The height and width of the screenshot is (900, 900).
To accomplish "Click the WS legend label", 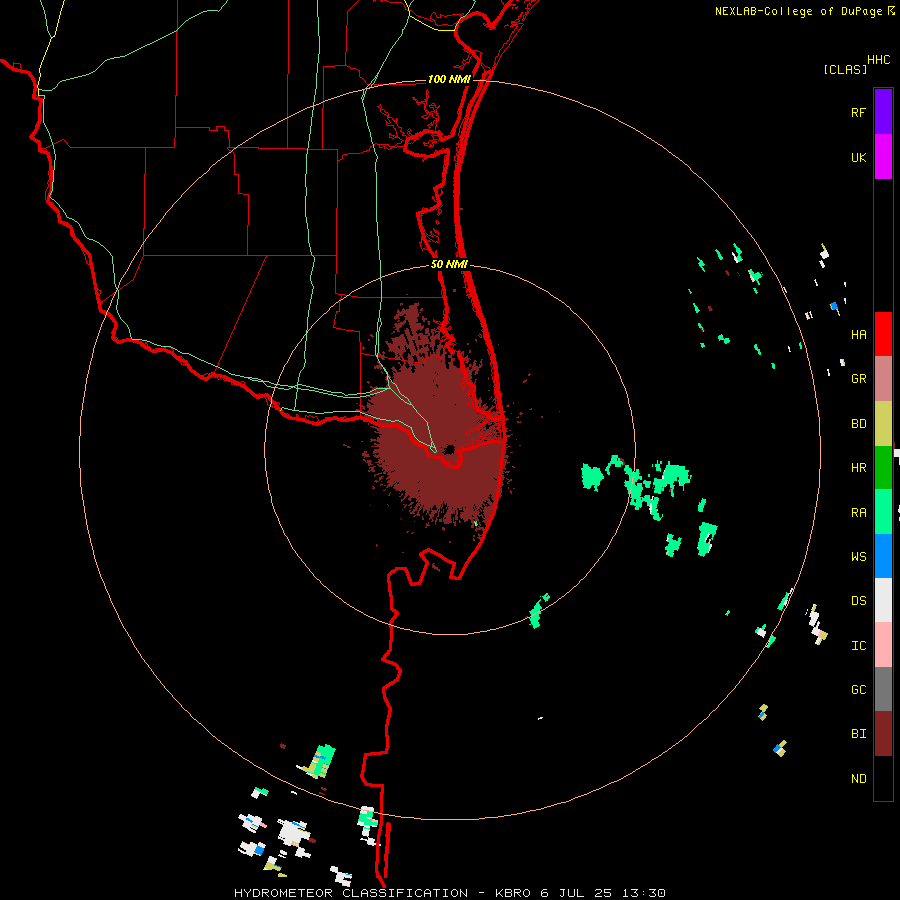I will (858, 557).
